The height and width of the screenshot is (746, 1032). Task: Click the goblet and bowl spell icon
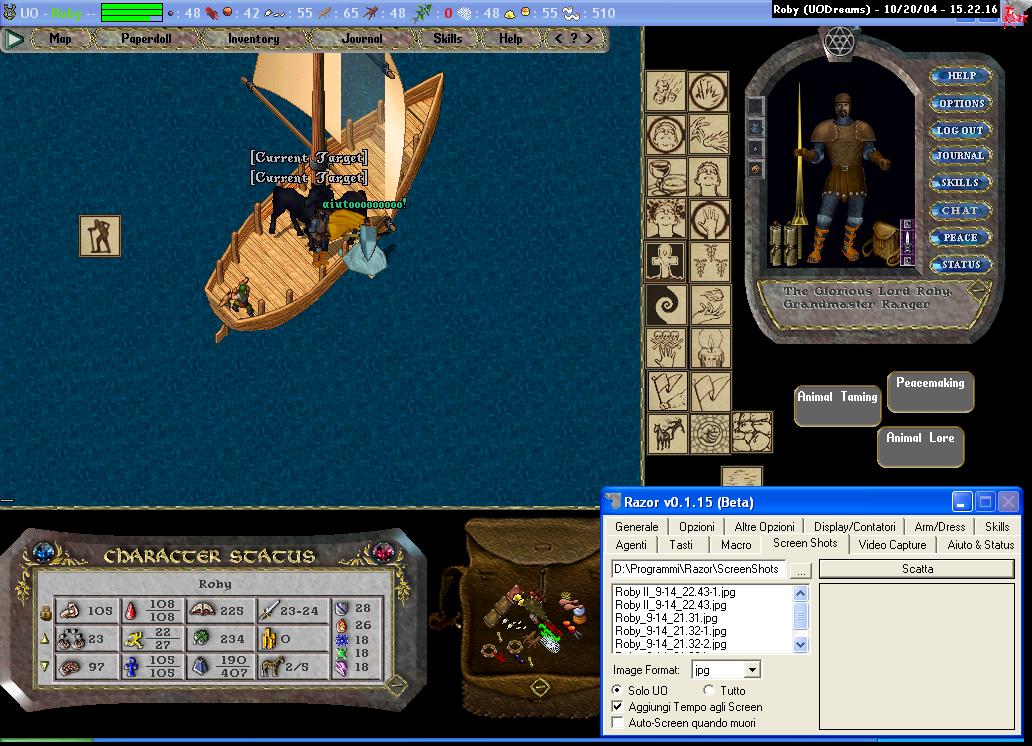pos(665,177)
